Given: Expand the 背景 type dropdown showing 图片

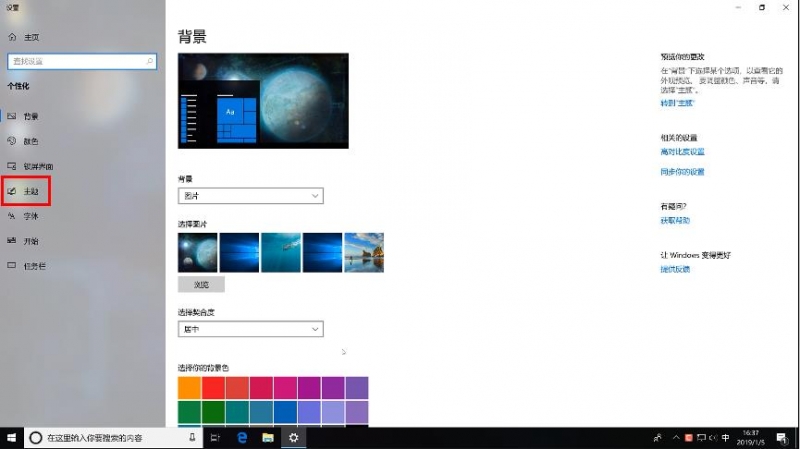Looking at the screenshot, I should pyautogui.click(x=251, y=196).
